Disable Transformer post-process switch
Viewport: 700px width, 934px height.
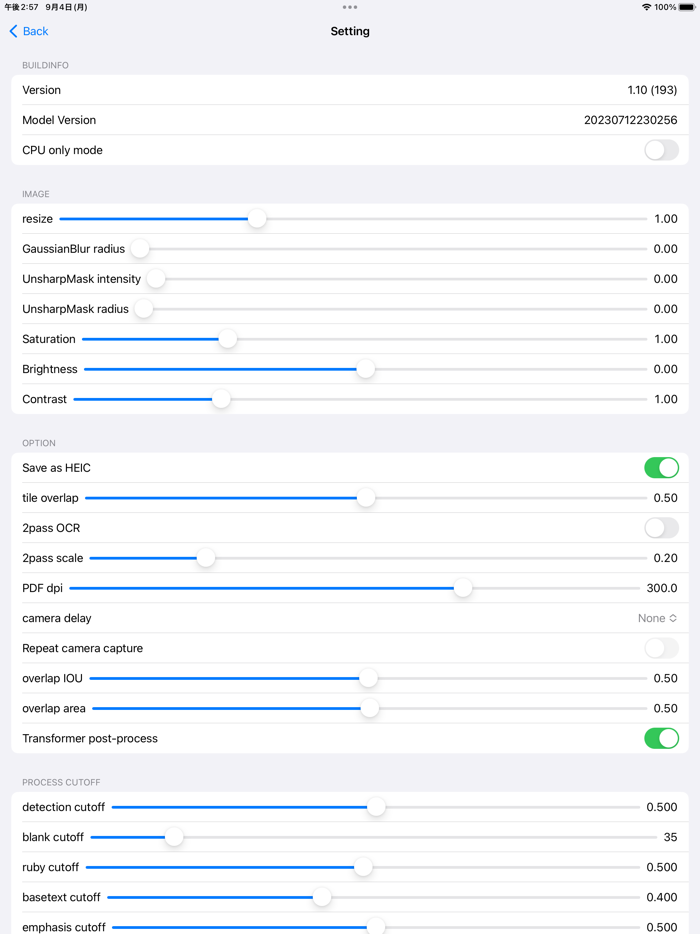point(661,738)
